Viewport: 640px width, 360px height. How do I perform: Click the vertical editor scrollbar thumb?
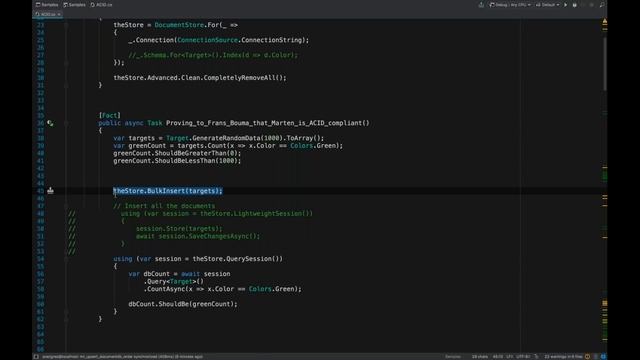(604, 63)
